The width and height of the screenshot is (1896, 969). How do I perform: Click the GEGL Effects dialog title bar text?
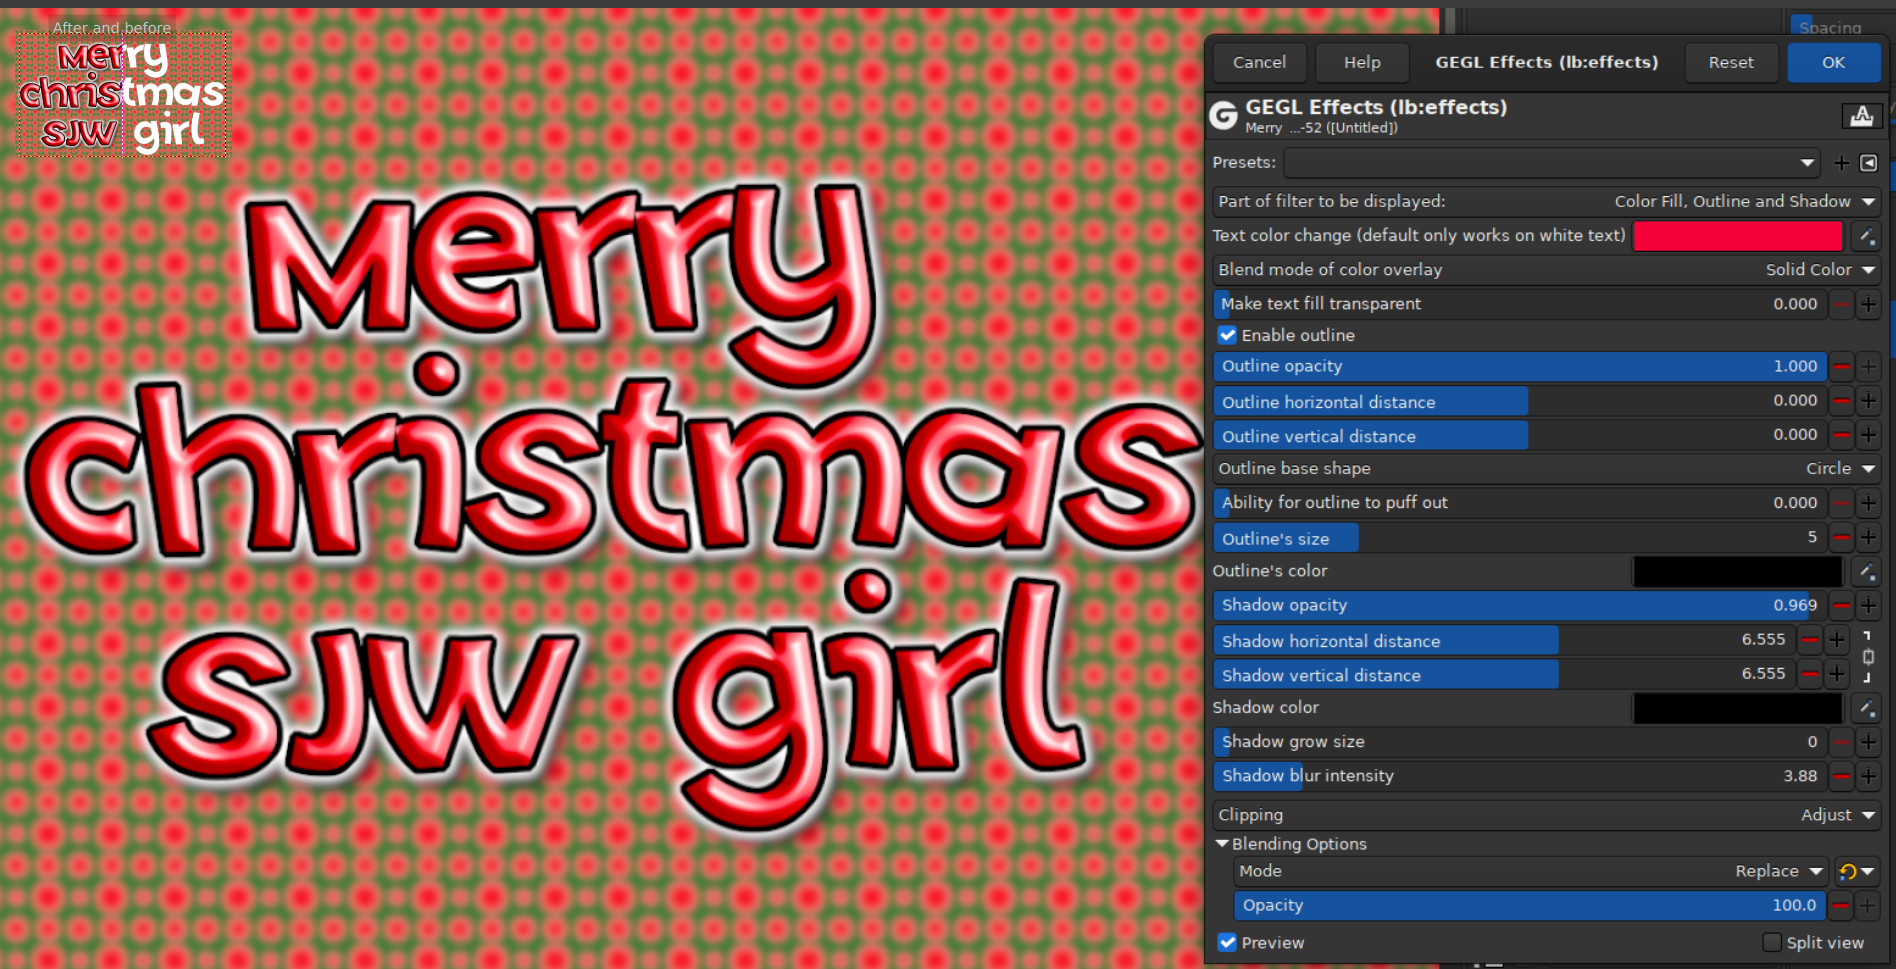tap(1546, 62)
